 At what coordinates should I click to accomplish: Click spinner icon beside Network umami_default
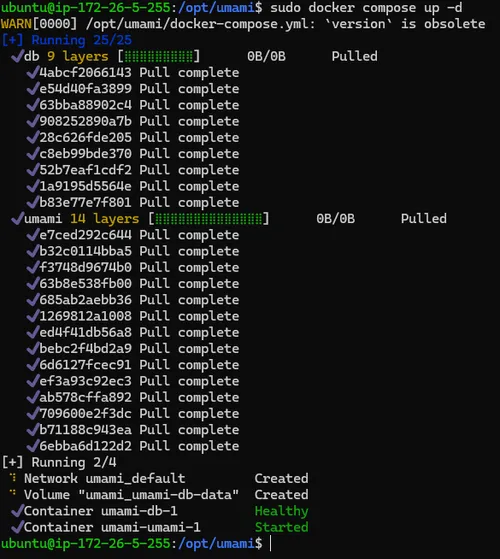[13, 478]
